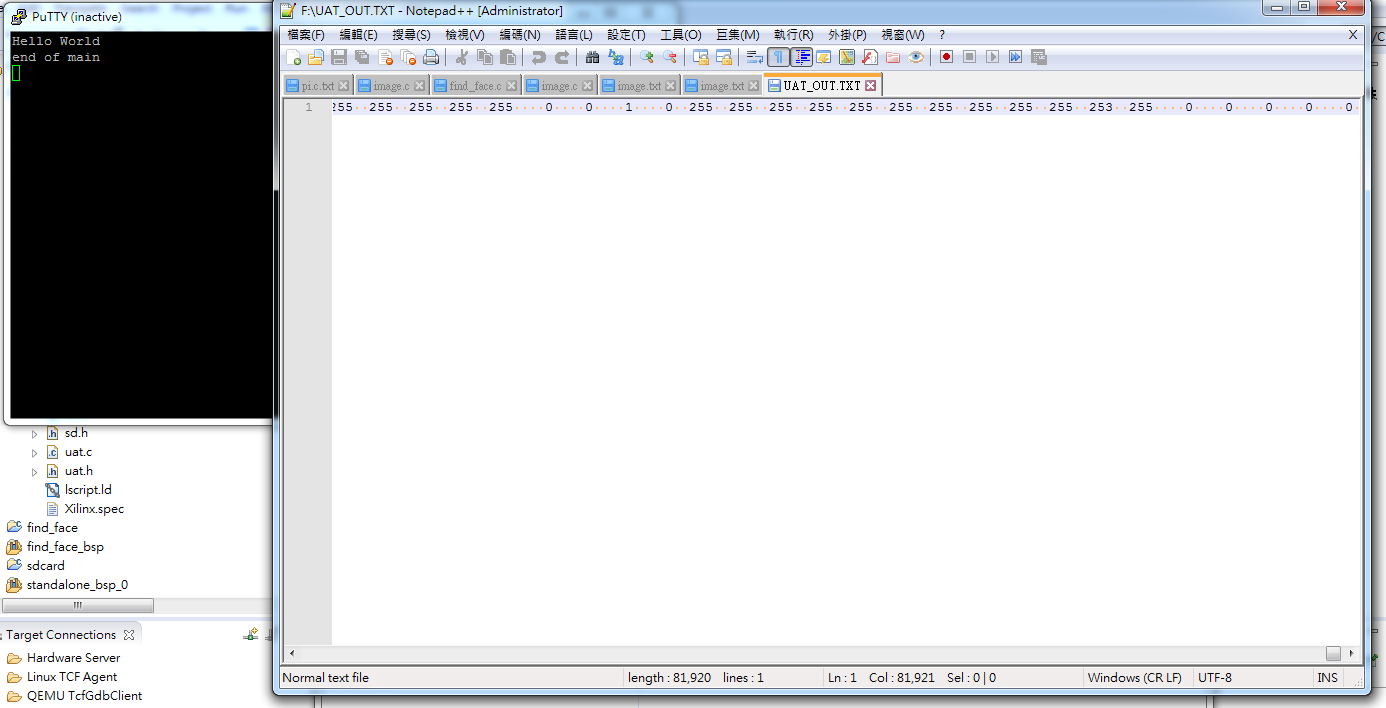Click the Cut scissors icon
The height and width of the screenshot is (708, 1386).
pyautogui.click(x=462, y=57)
